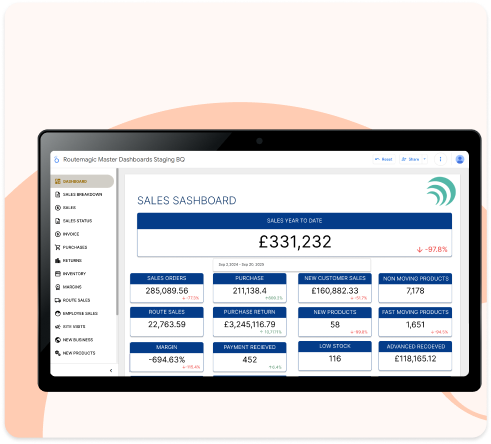Click the Share button

[411, 159]
